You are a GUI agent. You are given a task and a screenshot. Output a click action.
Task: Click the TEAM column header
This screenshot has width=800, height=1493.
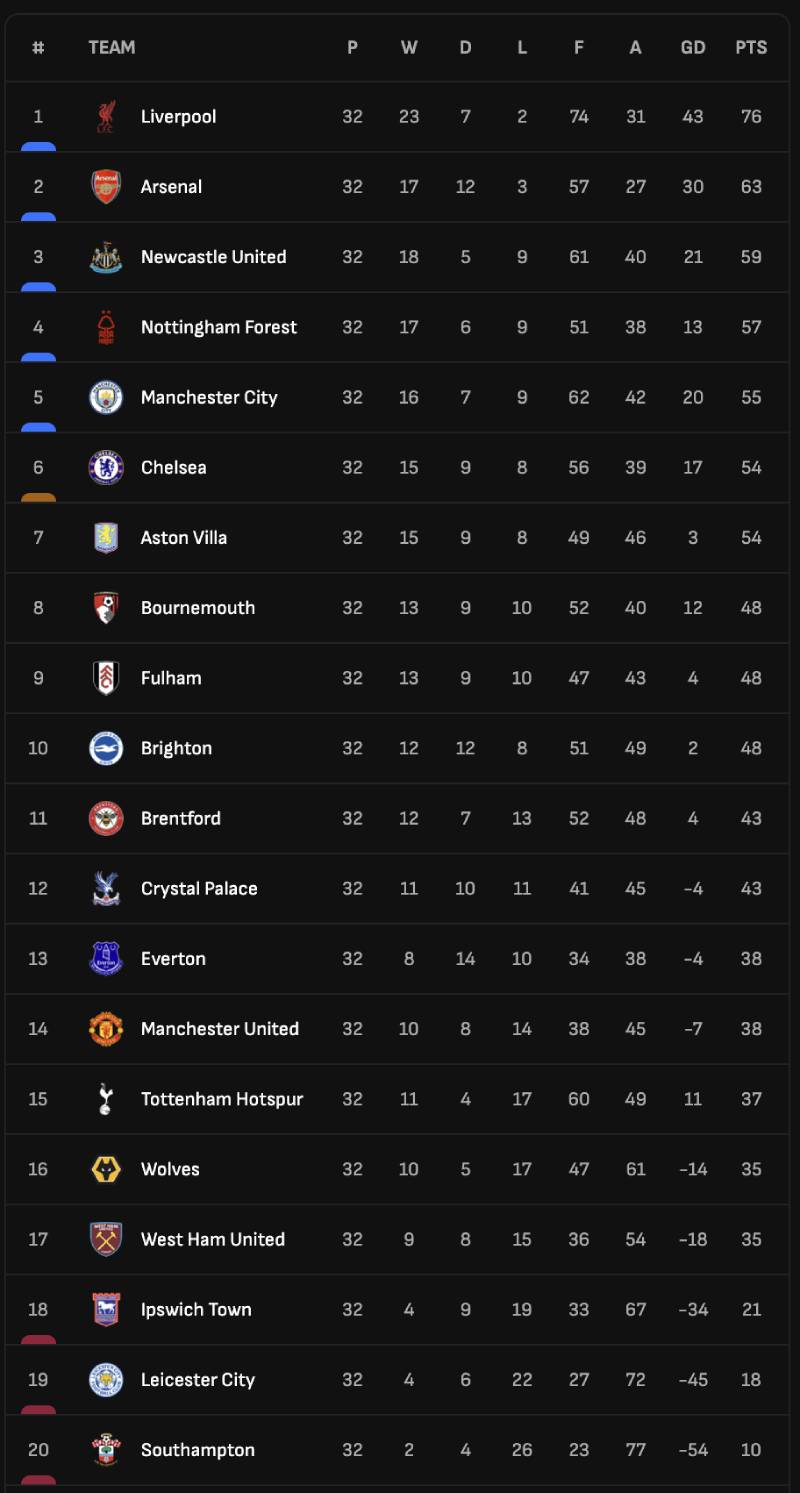click(112, 47)
